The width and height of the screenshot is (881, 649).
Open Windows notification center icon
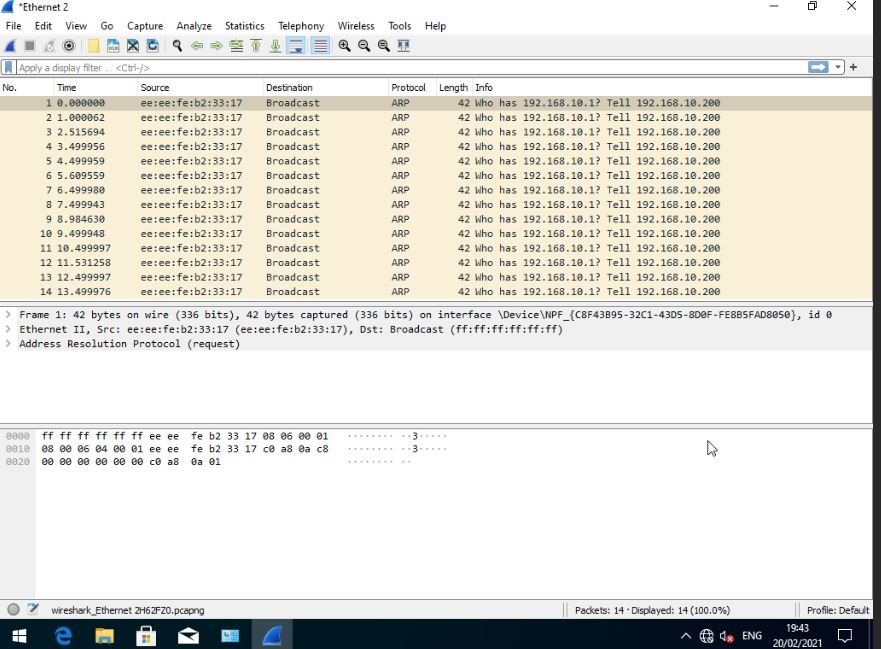(845, 636)
